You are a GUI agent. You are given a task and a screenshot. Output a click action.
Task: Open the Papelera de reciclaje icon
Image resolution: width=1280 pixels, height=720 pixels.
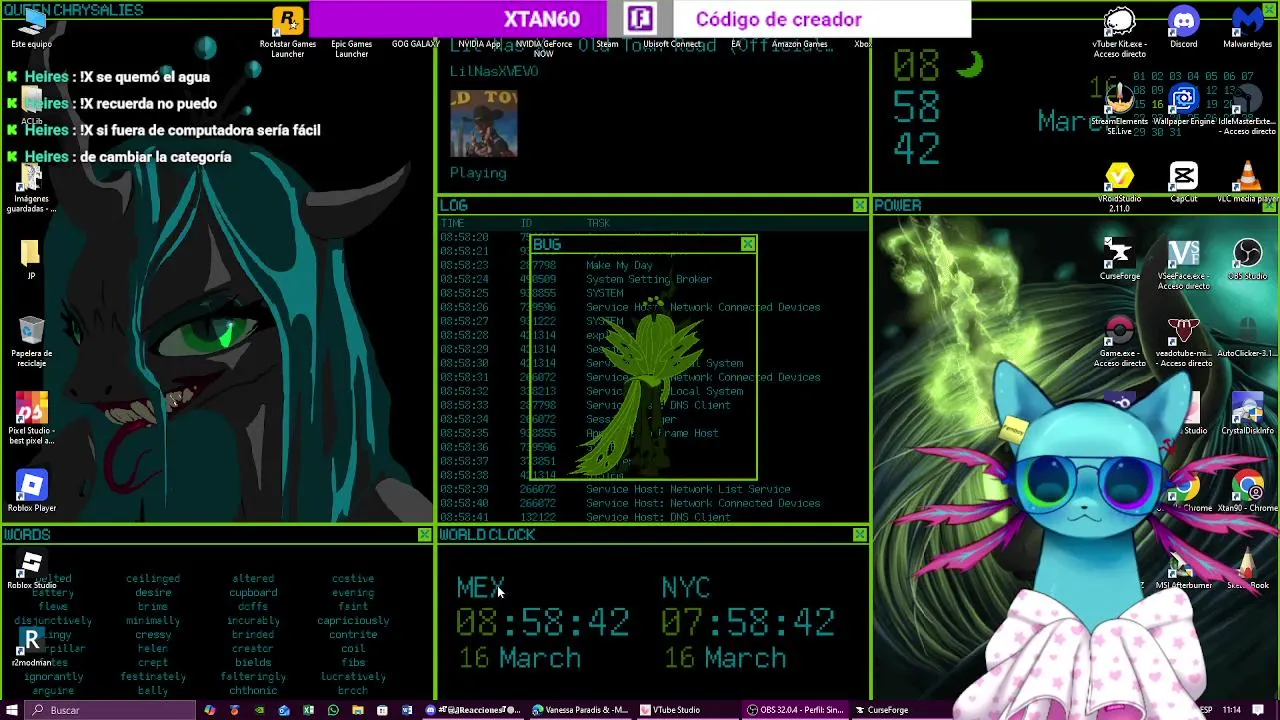click(x=32, y=342)
